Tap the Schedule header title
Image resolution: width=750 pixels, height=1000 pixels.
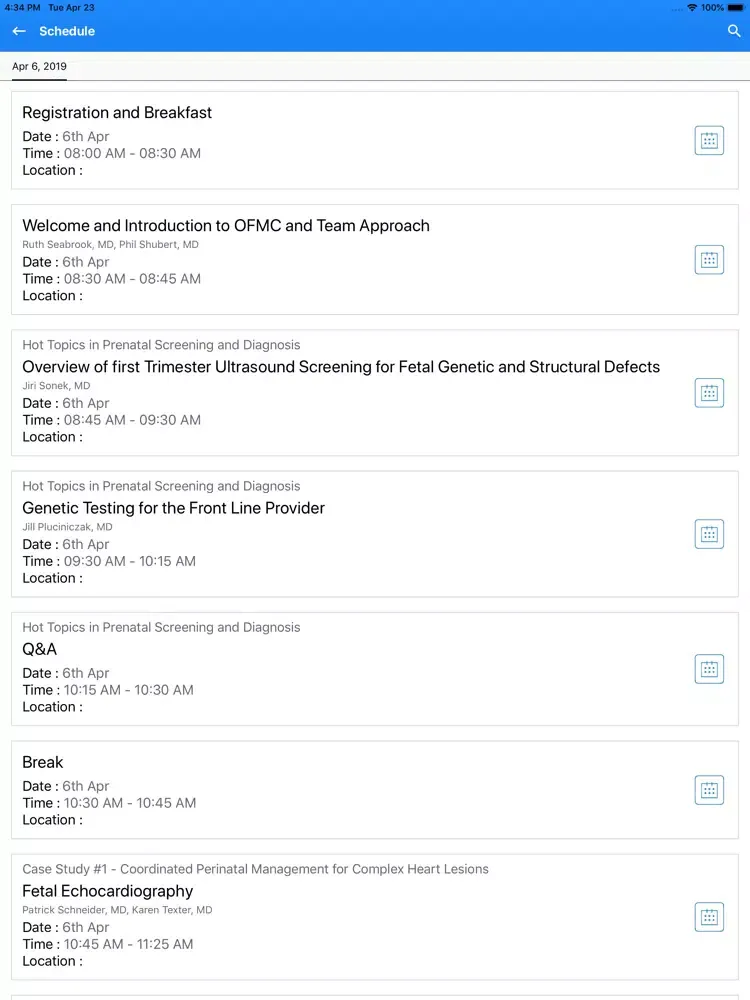click(x=67, y=31)
